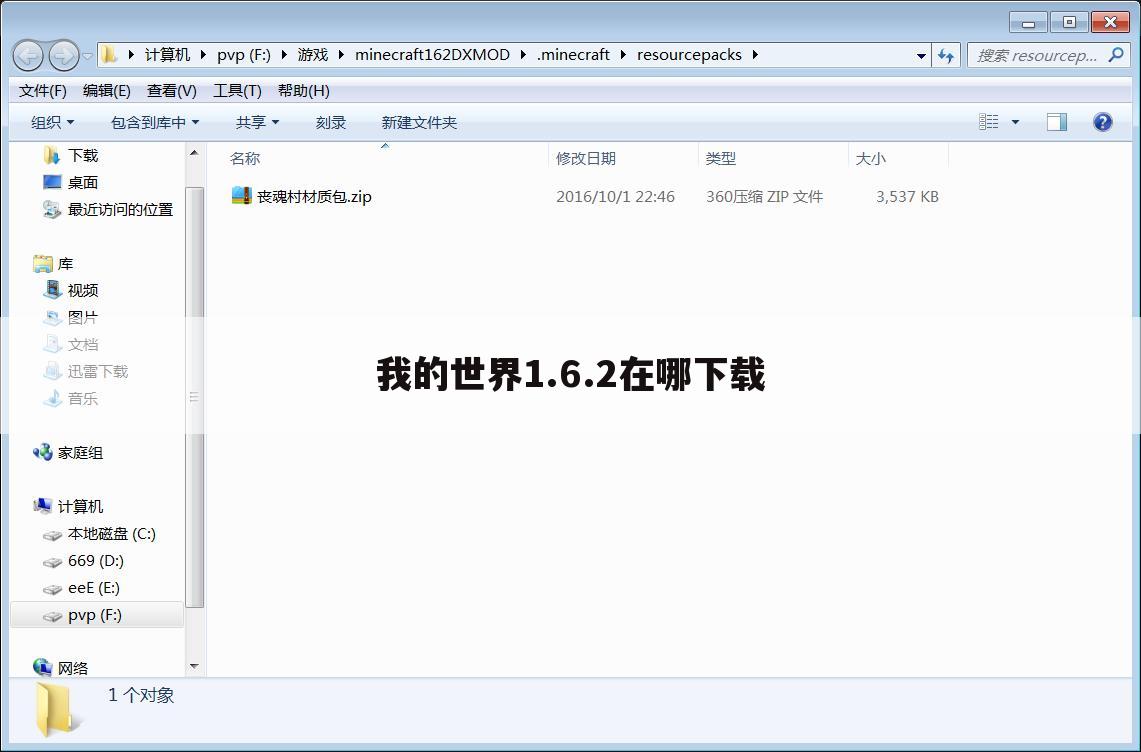Sort by the 类型 column header
Image resolution: width=1141 pixels, height=752 pixels.
pos(721,159)
